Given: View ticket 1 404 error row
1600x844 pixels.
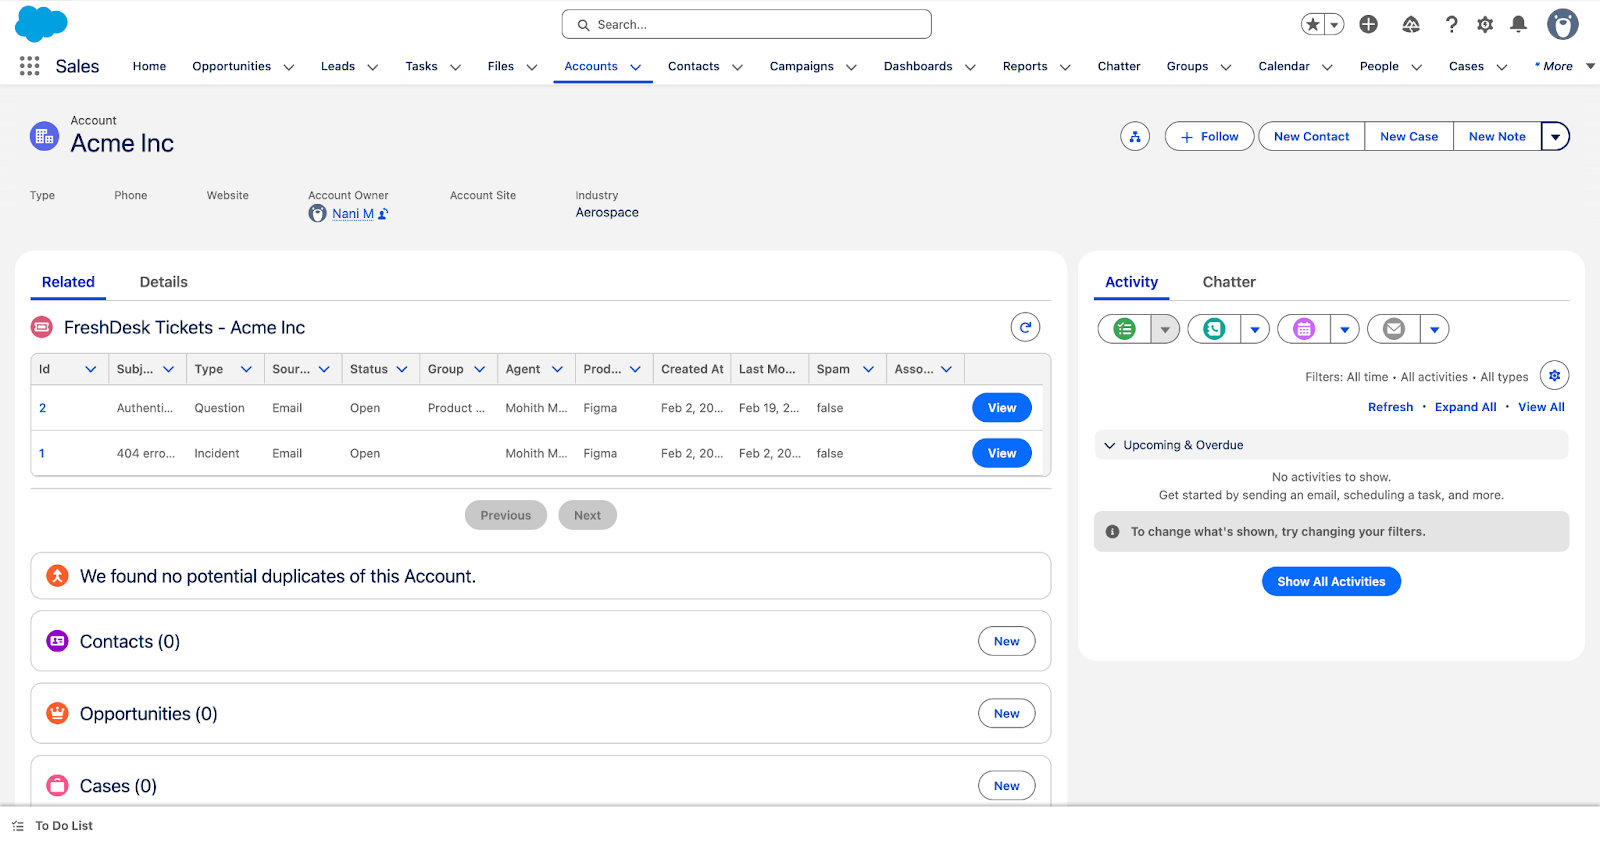Looking at the screenshot, I should pos(1002,453).
